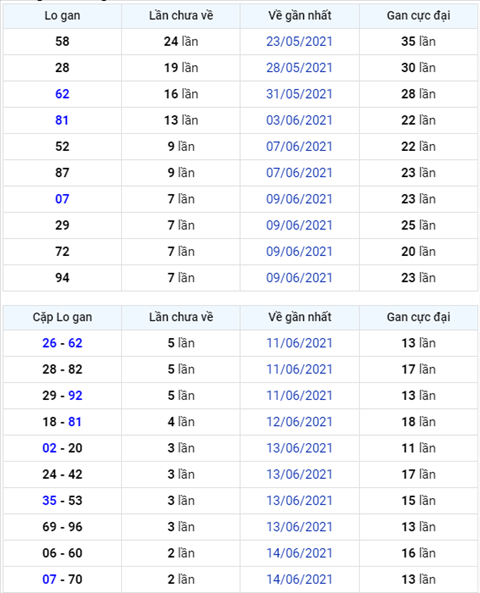Open date link in the row for 52
The height and width of the screenshot is (593, 480).
tap(299, 146)
